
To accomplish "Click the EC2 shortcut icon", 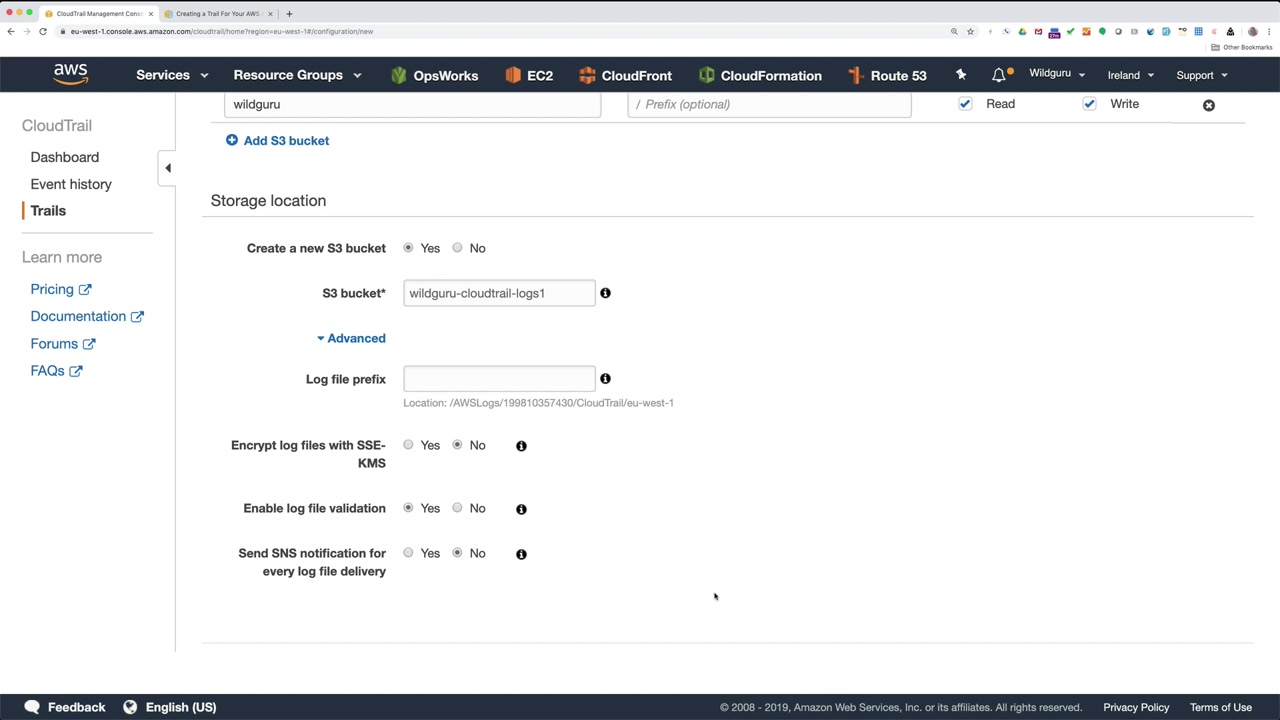I will coord(513,75).
